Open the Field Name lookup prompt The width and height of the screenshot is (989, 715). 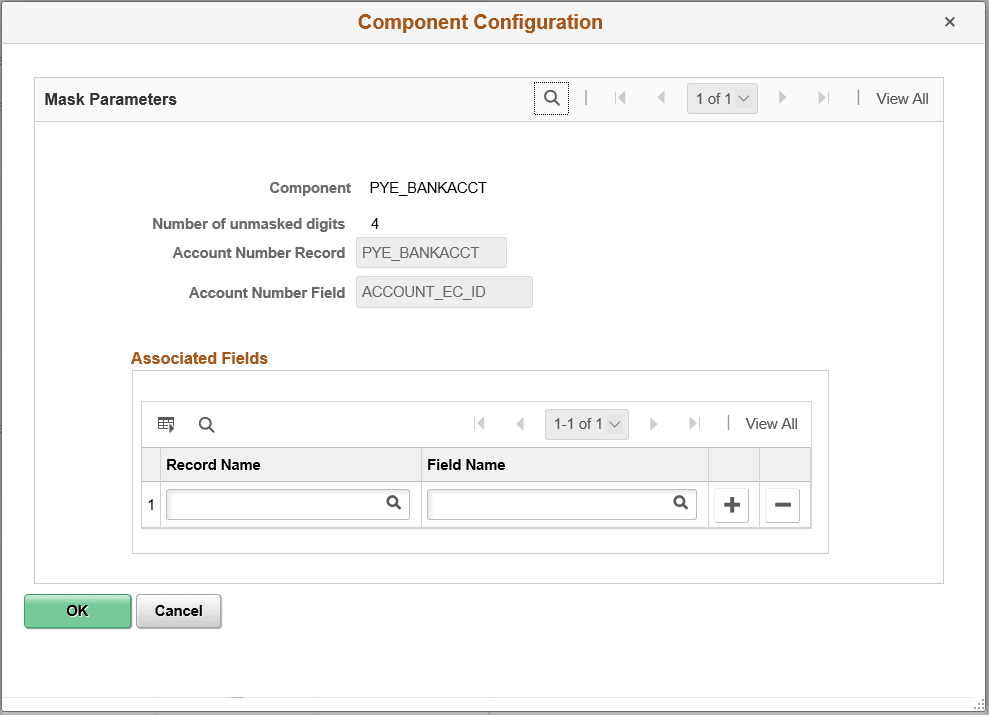point(681,504)
